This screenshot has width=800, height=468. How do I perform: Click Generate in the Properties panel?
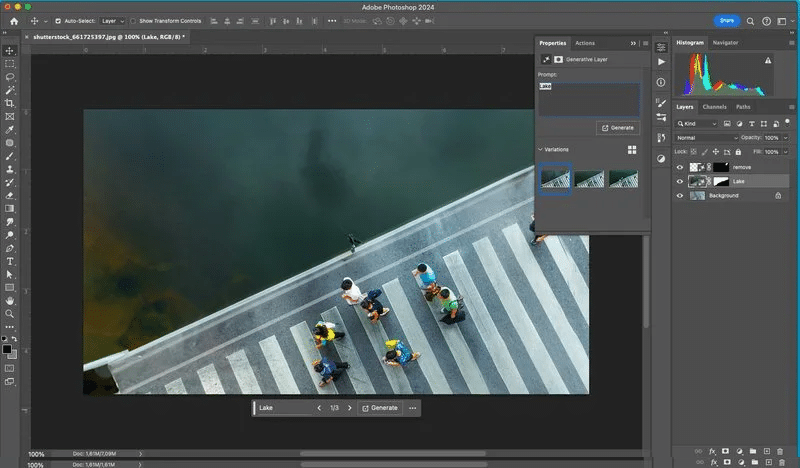[617, 128]
